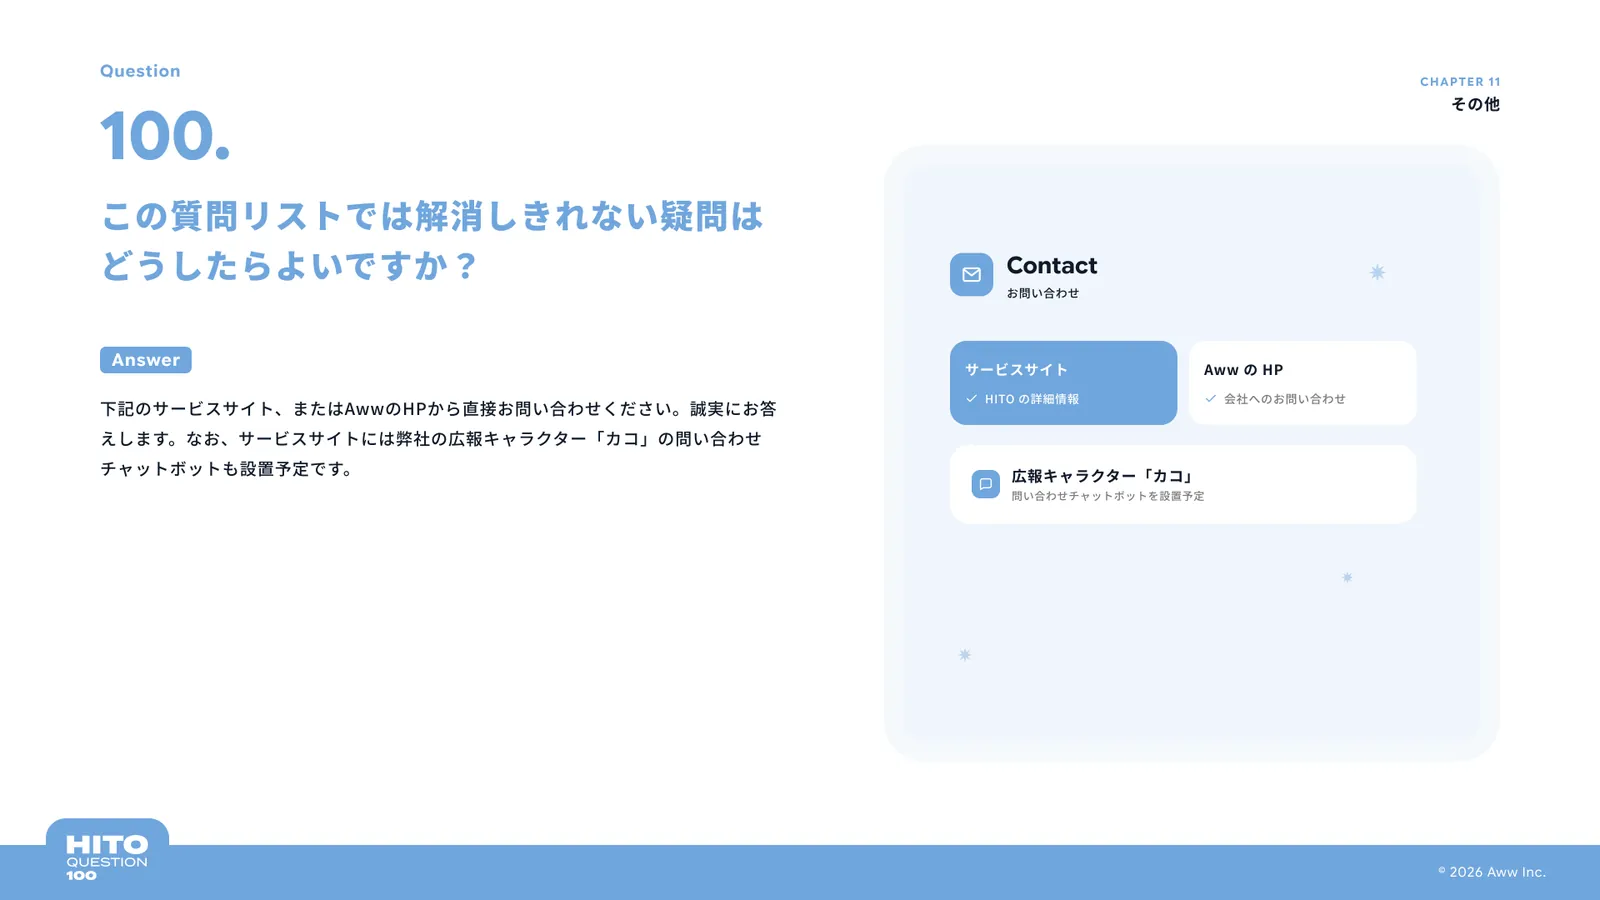Open the サービスサイト card
Screen dimensions: 1600x900
click(1063, 383)
